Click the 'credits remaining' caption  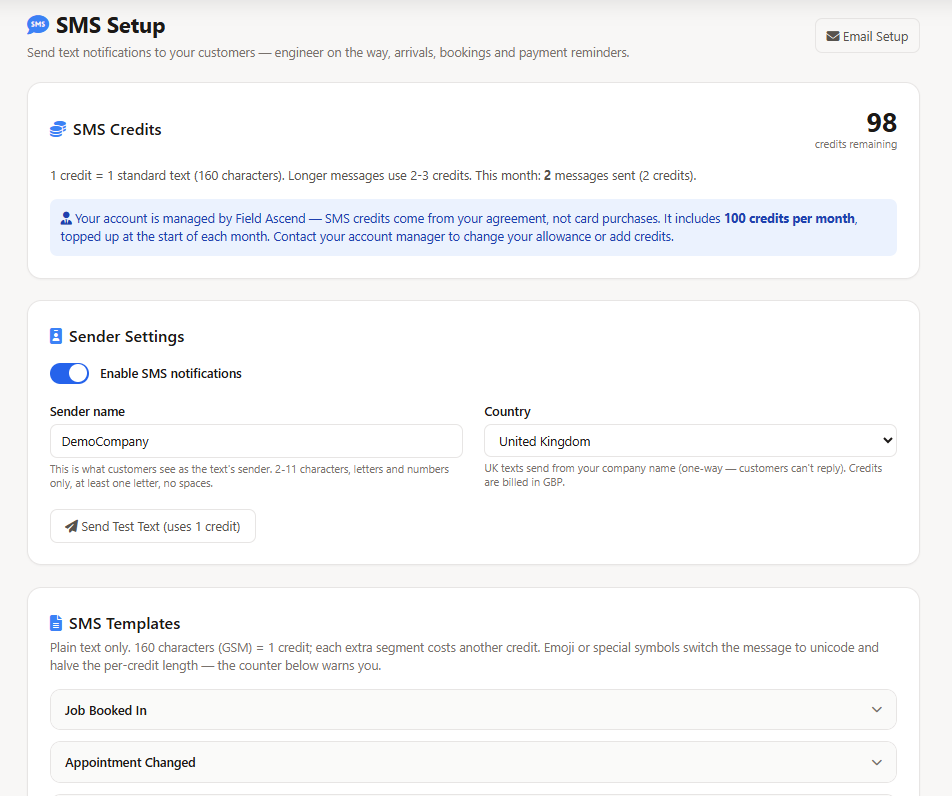point(855,144)
